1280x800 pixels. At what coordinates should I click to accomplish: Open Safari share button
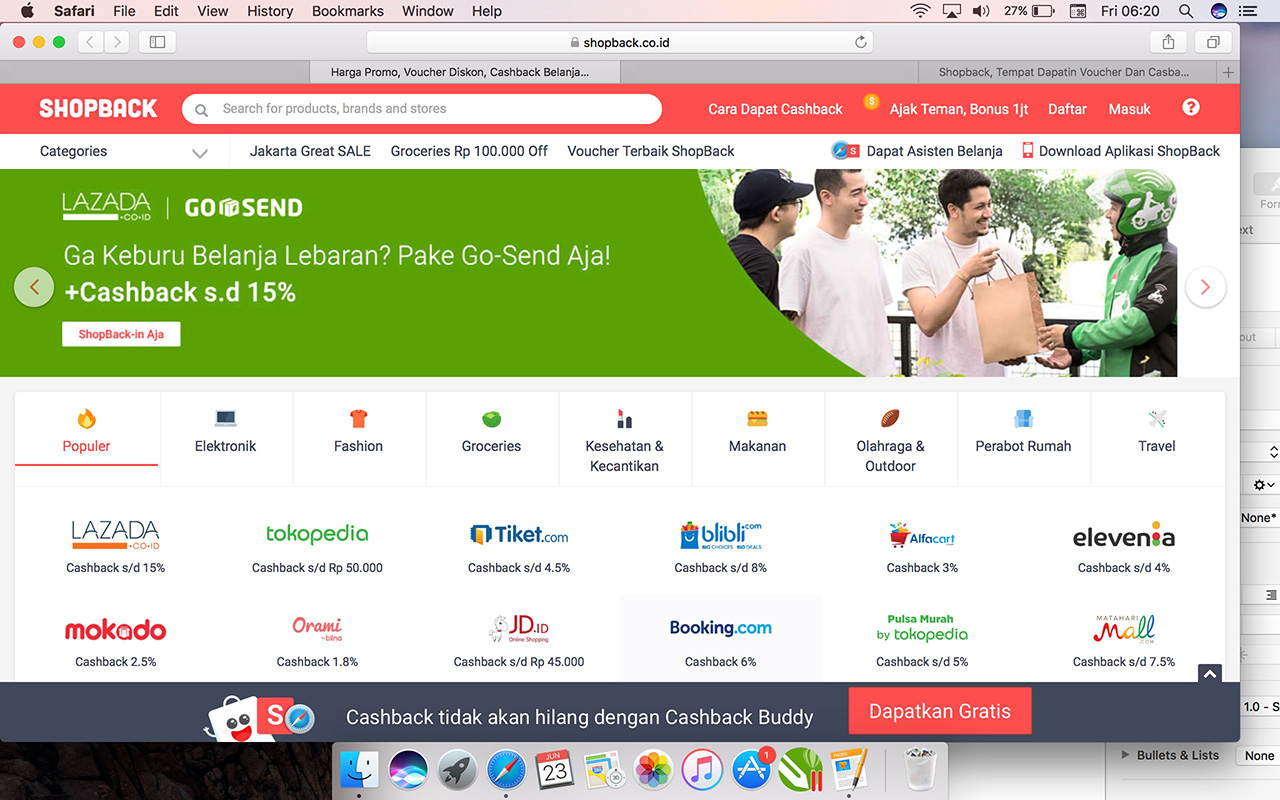[1168, 42]
